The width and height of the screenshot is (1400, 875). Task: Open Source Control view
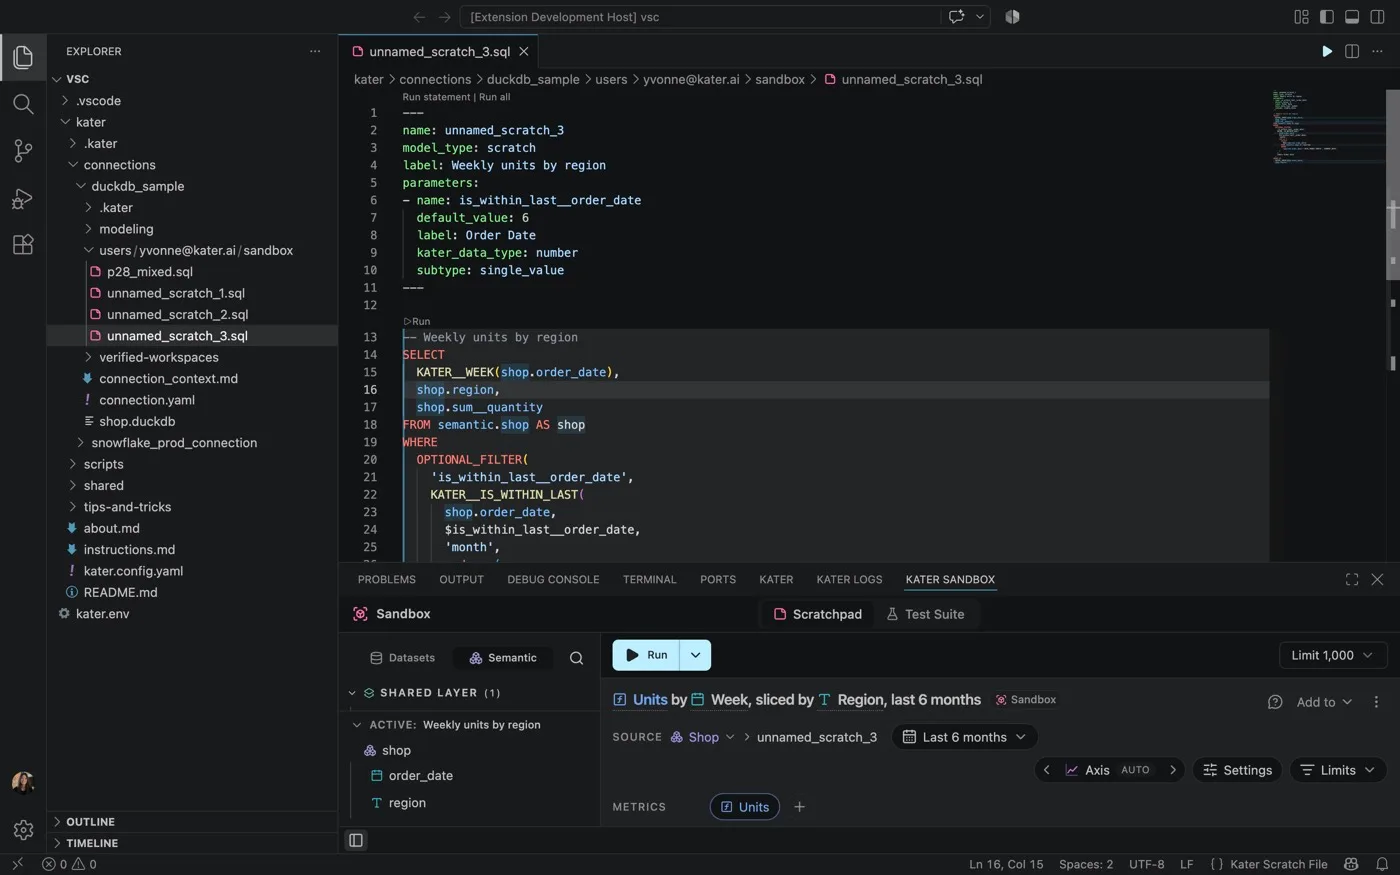tap(23, 150)
